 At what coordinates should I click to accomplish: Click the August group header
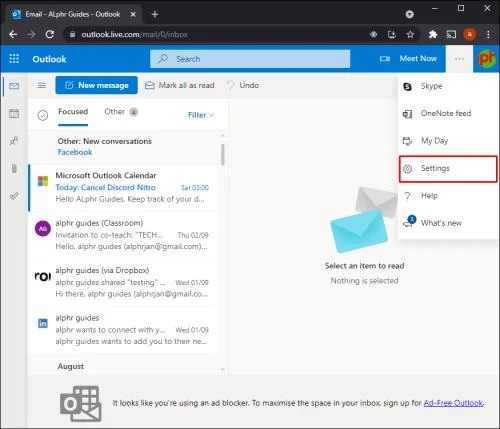point(71,366)
